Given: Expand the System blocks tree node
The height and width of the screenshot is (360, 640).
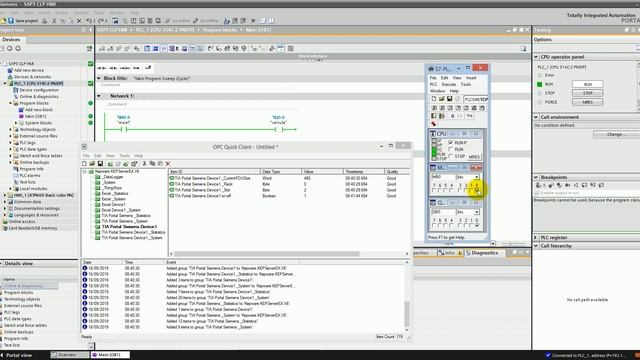Looking at the screenshot, I should (16, 123).
